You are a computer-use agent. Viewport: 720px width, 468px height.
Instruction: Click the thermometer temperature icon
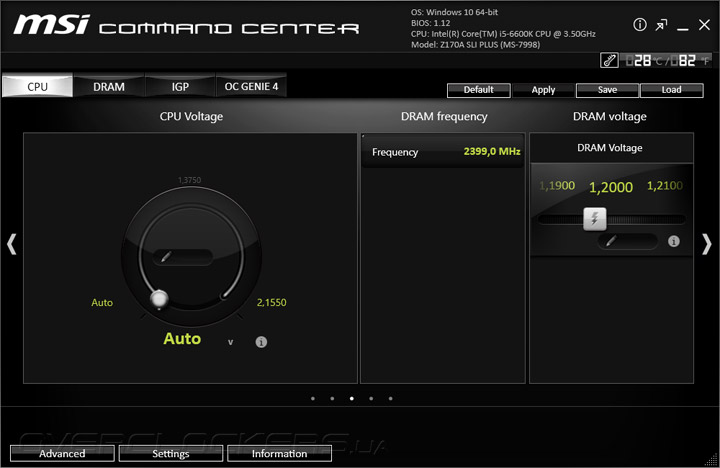coord(609,60)
